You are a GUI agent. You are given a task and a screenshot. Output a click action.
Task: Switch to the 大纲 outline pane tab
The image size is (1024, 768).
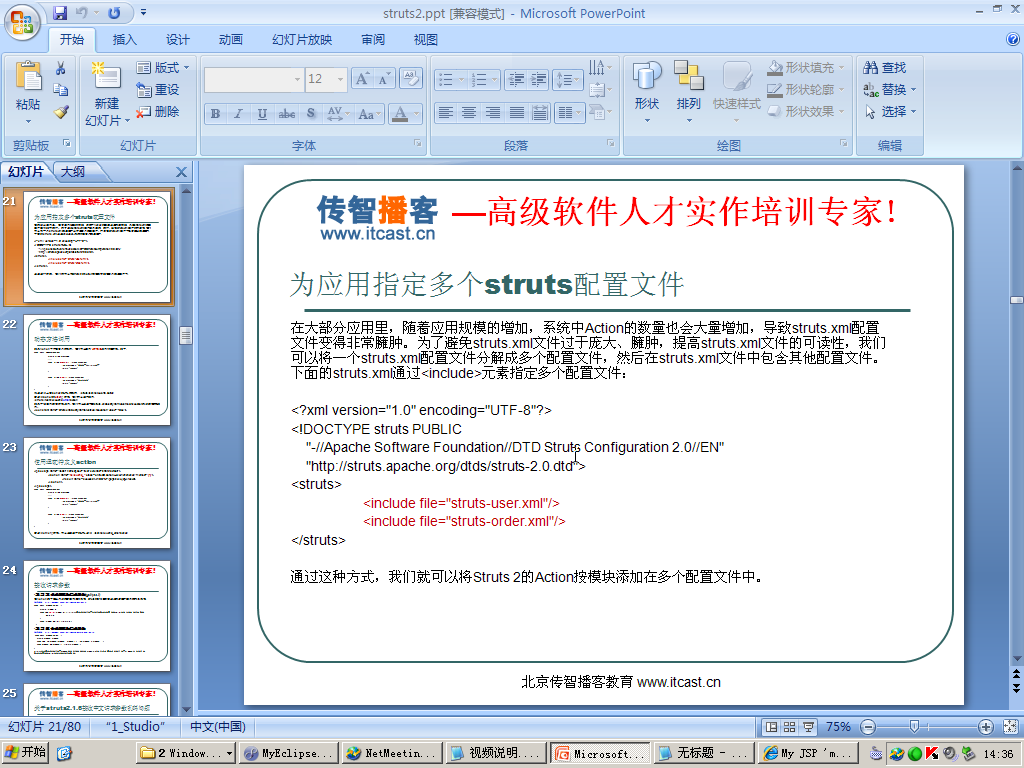[73, 172]
